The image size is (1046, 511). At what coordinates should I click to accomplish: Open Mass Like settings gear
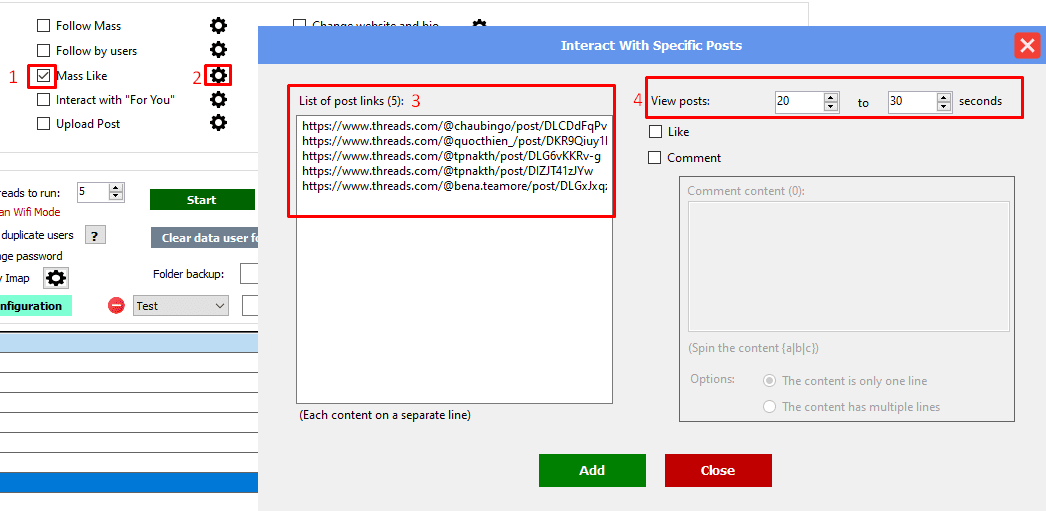point(218,75)
